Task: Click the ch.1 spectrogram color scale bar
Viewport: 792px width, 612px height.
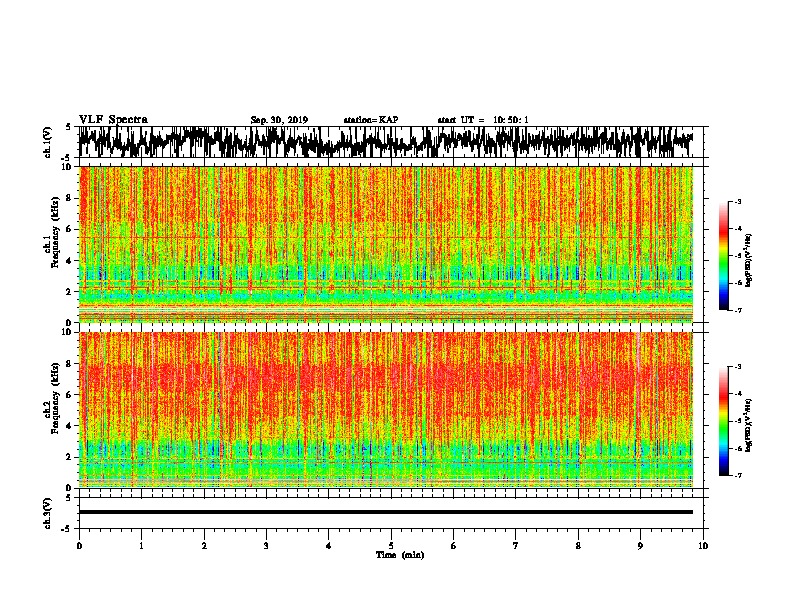Action: coord(723,256)
